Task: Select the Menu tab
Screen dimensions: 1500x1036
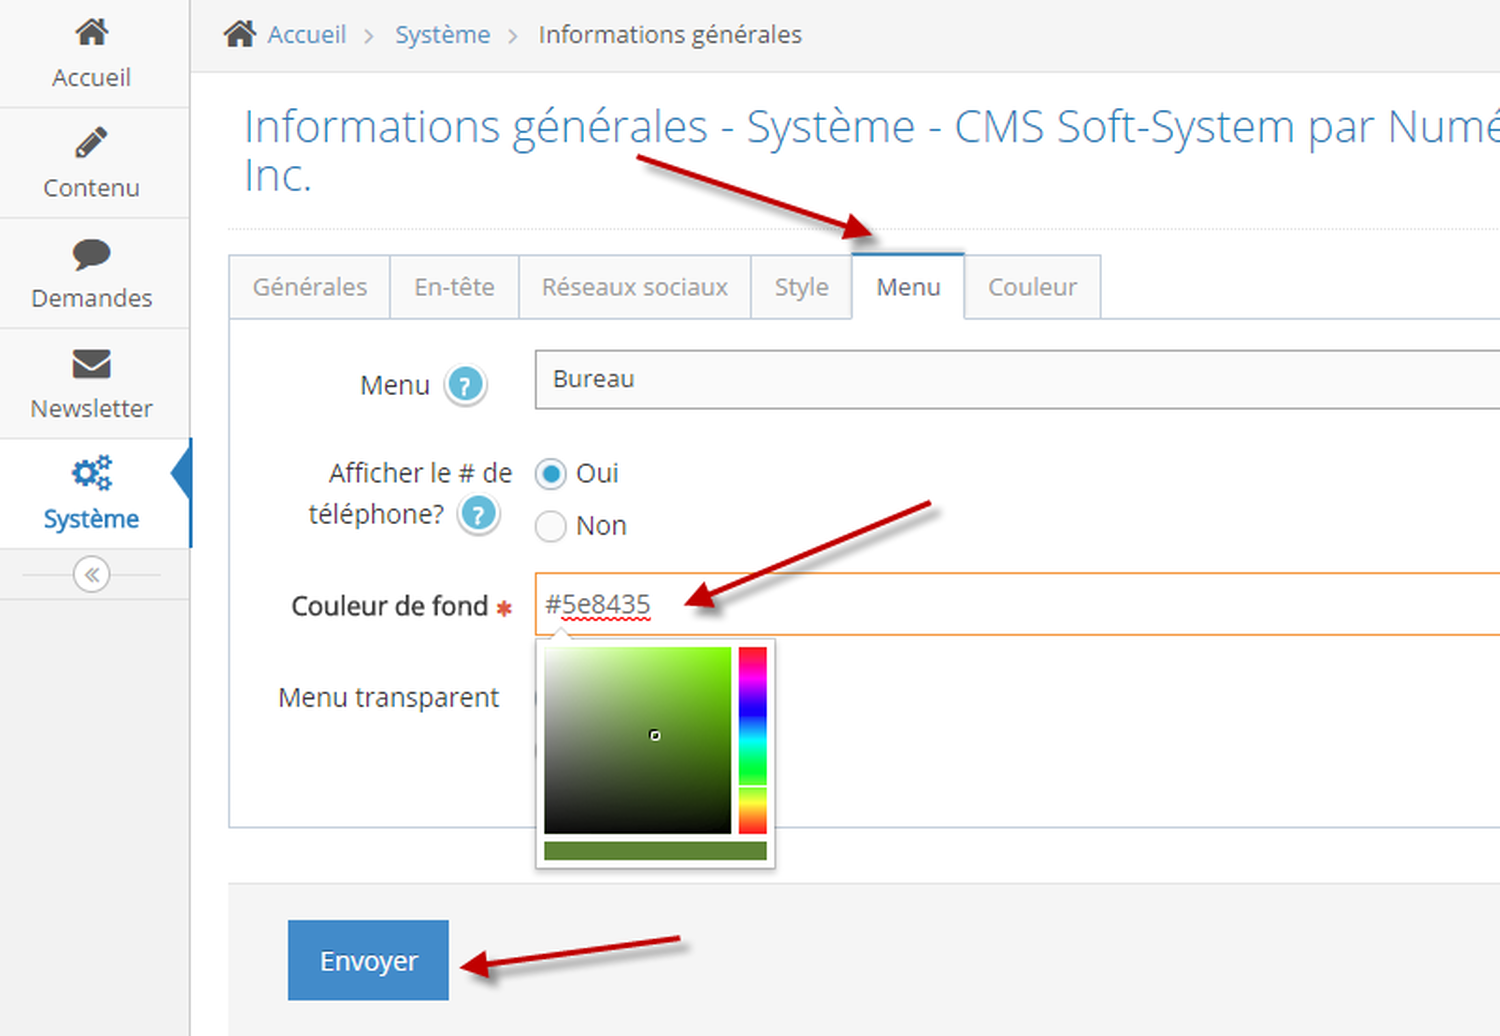Action: pos(908,287)
